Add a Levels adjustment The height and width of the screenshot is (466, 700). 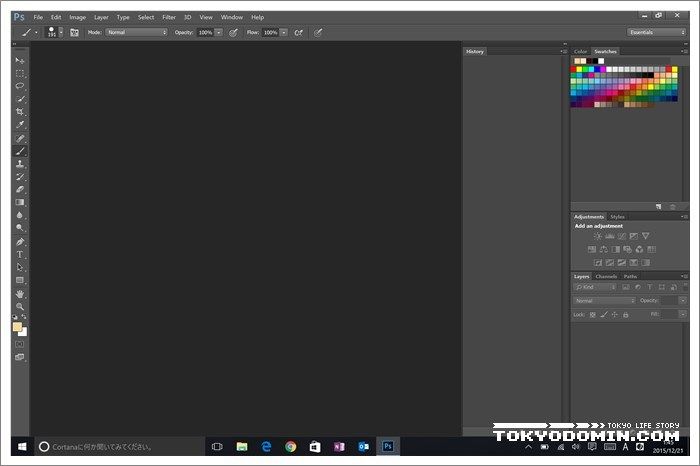pyautogui.click(x=610, y=236)
